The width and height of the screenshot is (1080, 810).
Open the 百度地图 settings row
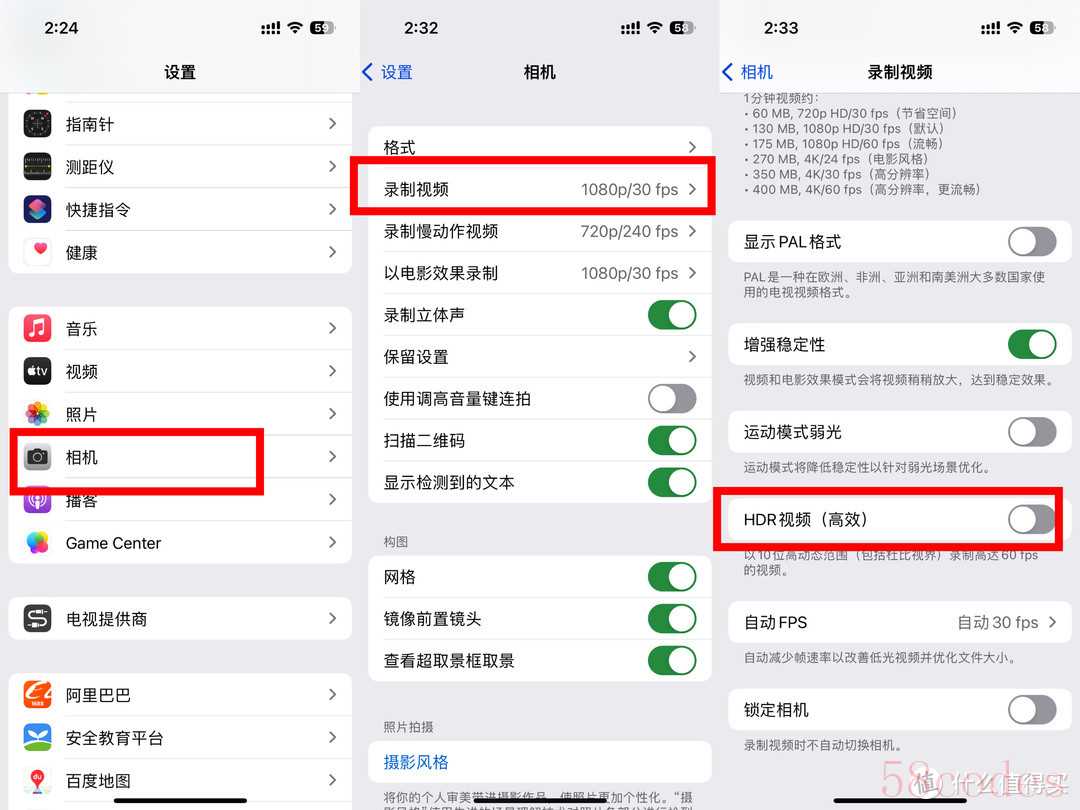point(180,780)
